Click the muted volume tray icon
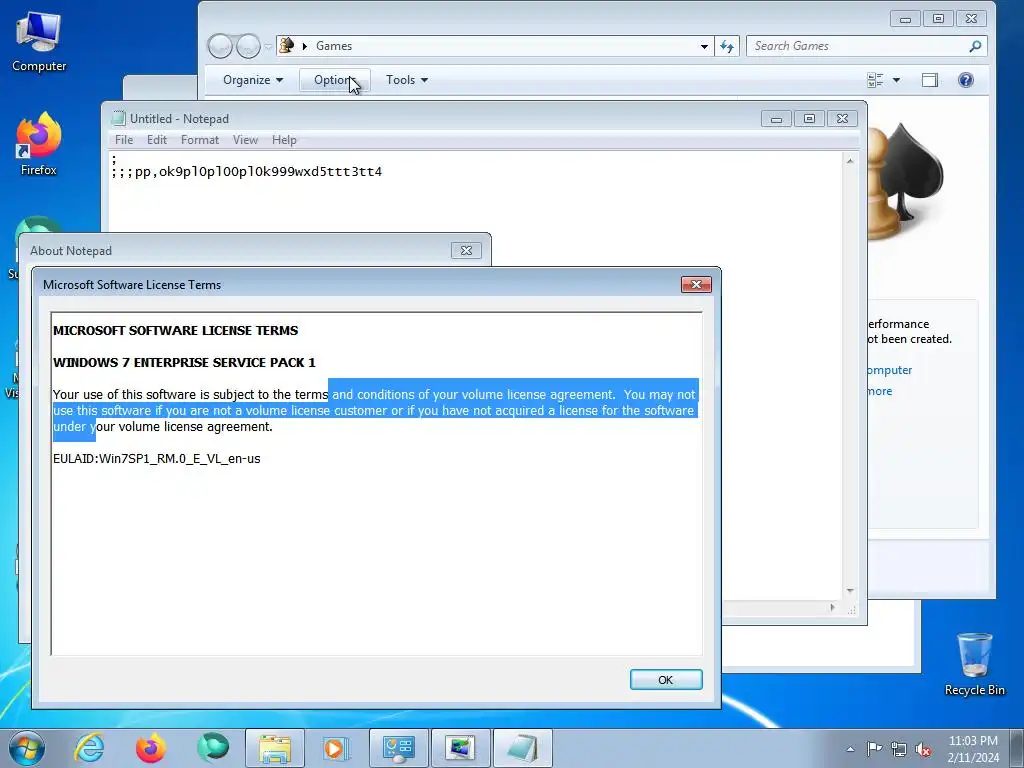Image resolution: width=1024 pixels, height=768 pixels. click(923, 749)
